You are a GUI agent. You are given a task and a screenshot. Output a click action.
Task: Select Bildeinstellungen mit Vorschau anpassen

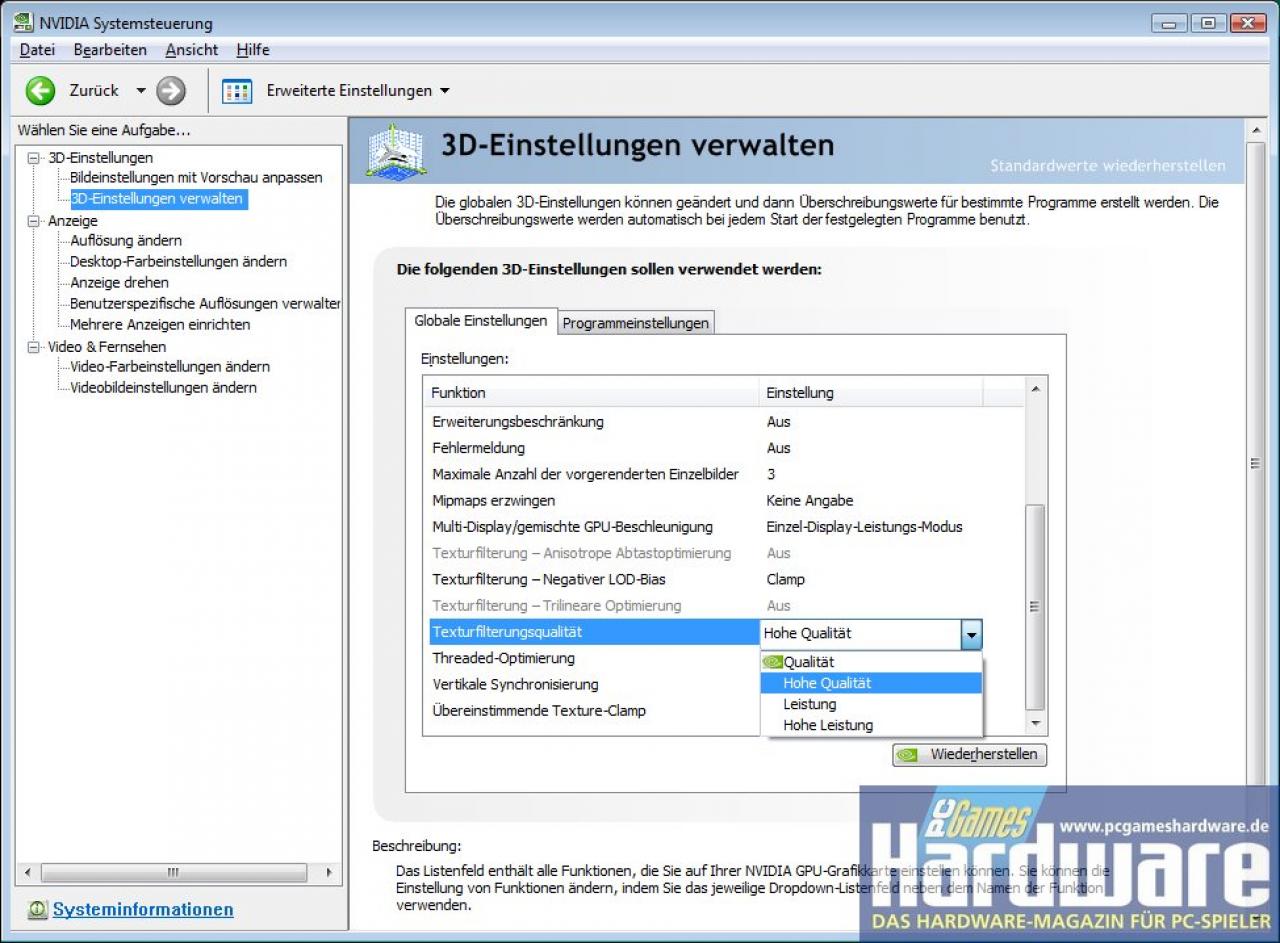click(196, 178)
